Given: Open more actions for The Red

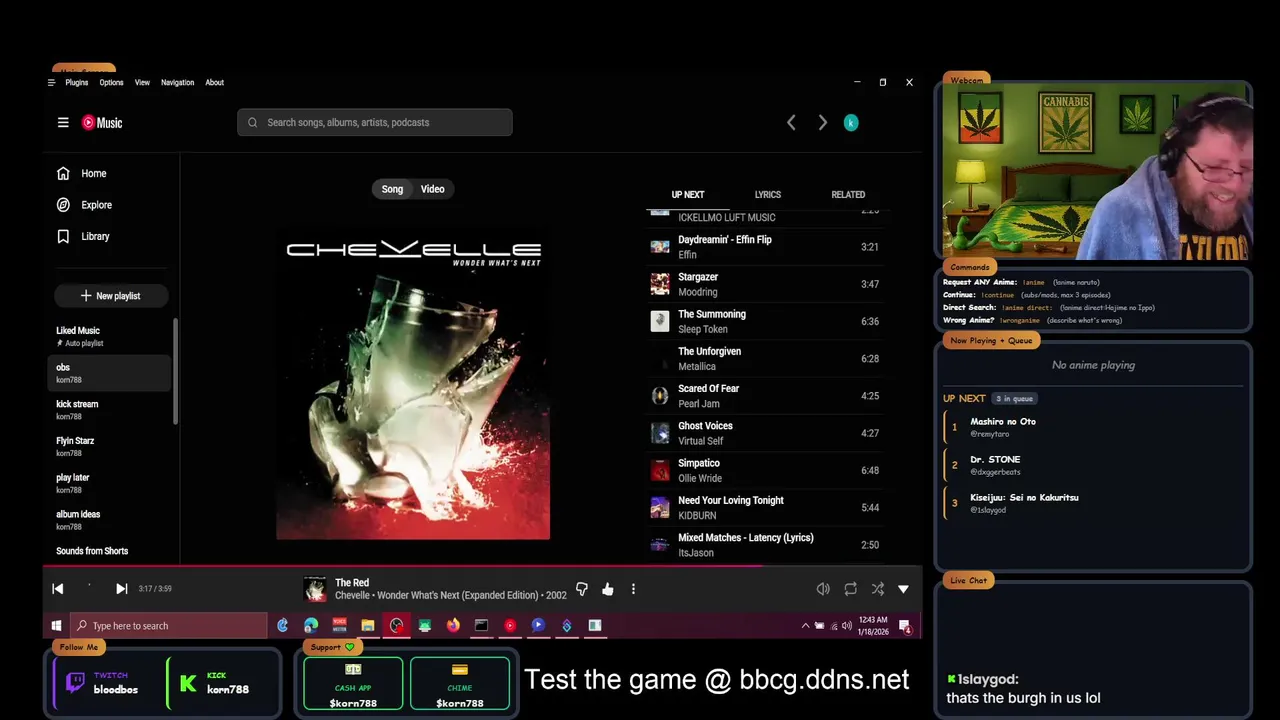Looking at the screenshot, I should click(x=633, y=589).
